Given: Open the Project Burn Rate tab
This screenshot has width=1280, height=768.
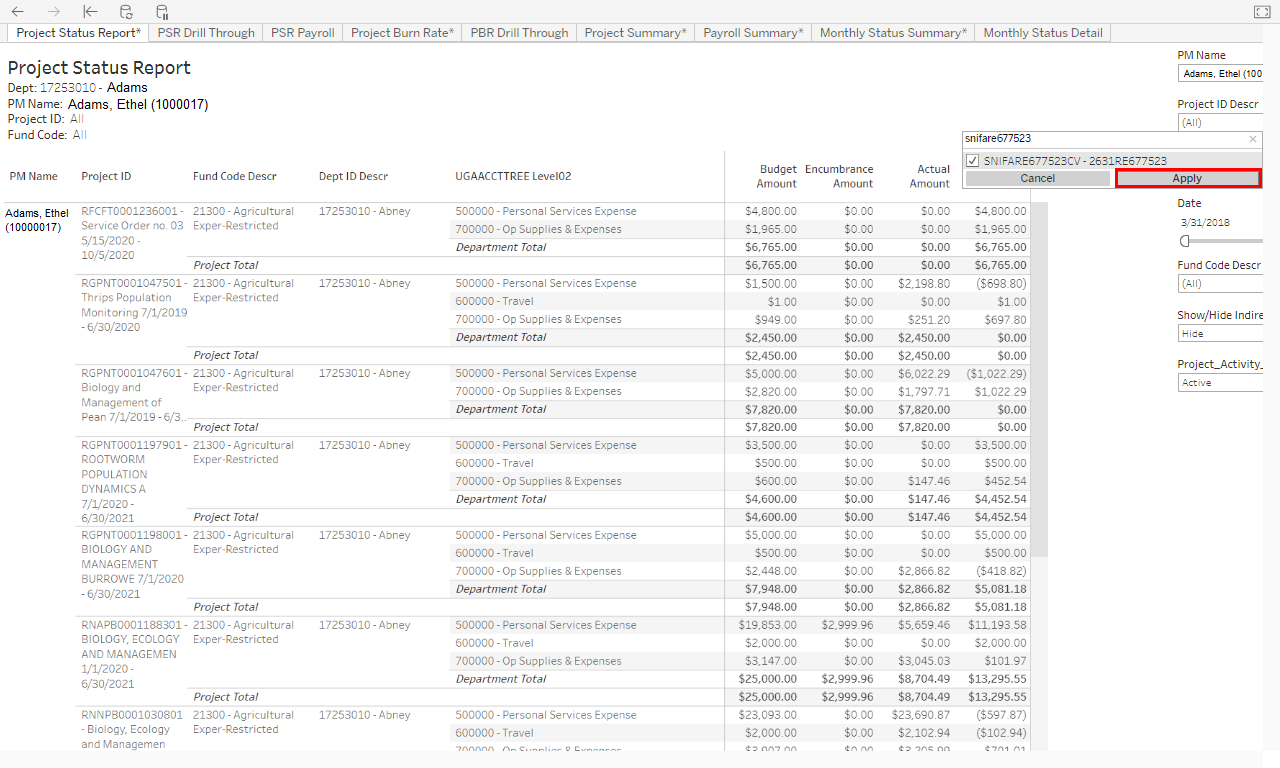Looking at the screenshot, I should click(x=402, y=32).
